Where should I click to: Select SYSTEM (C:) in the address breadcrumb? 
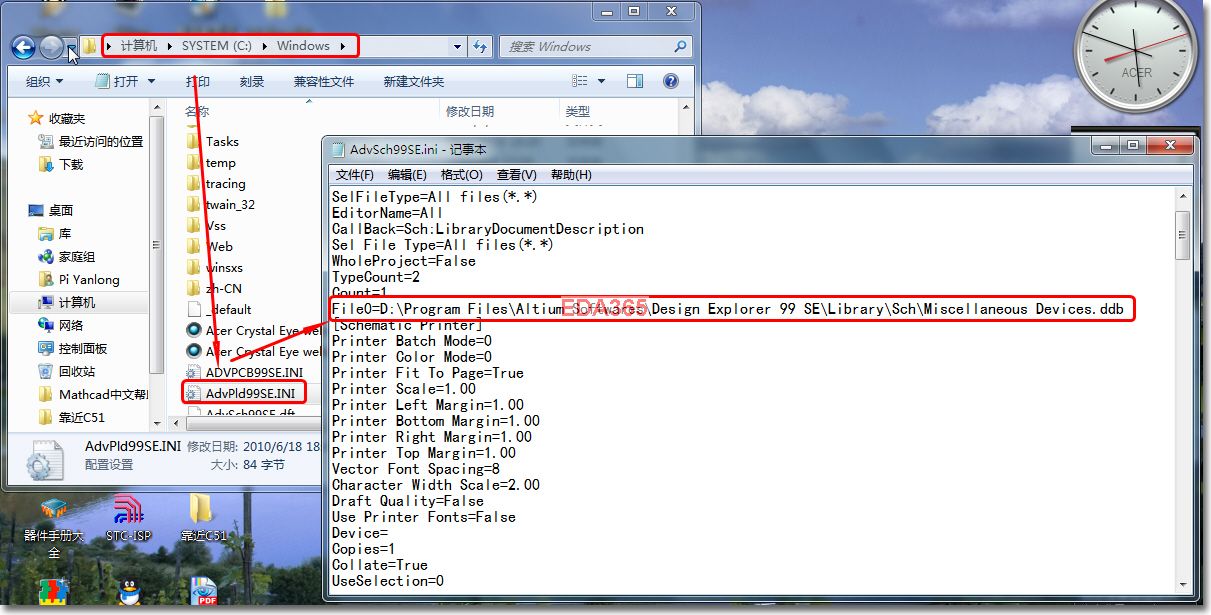point(217,46)
